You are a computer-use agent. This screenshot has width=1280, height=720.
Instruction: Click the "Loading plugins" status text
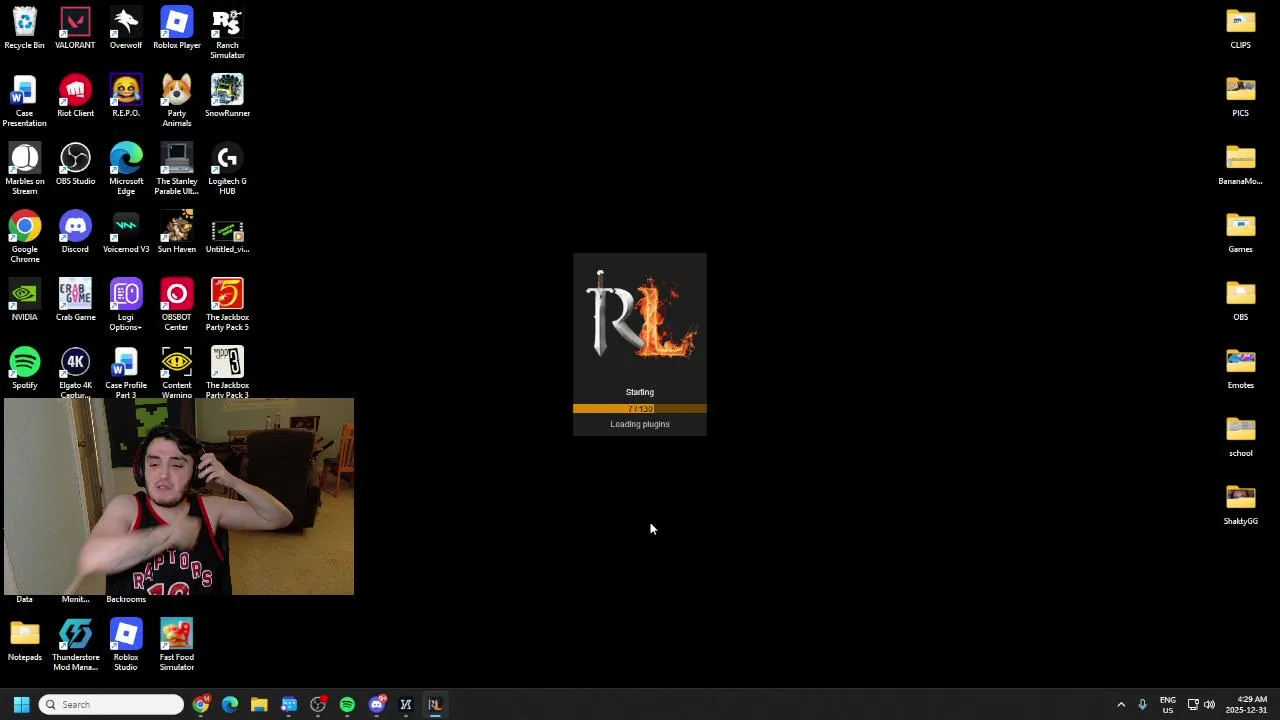tap(640, 424)
